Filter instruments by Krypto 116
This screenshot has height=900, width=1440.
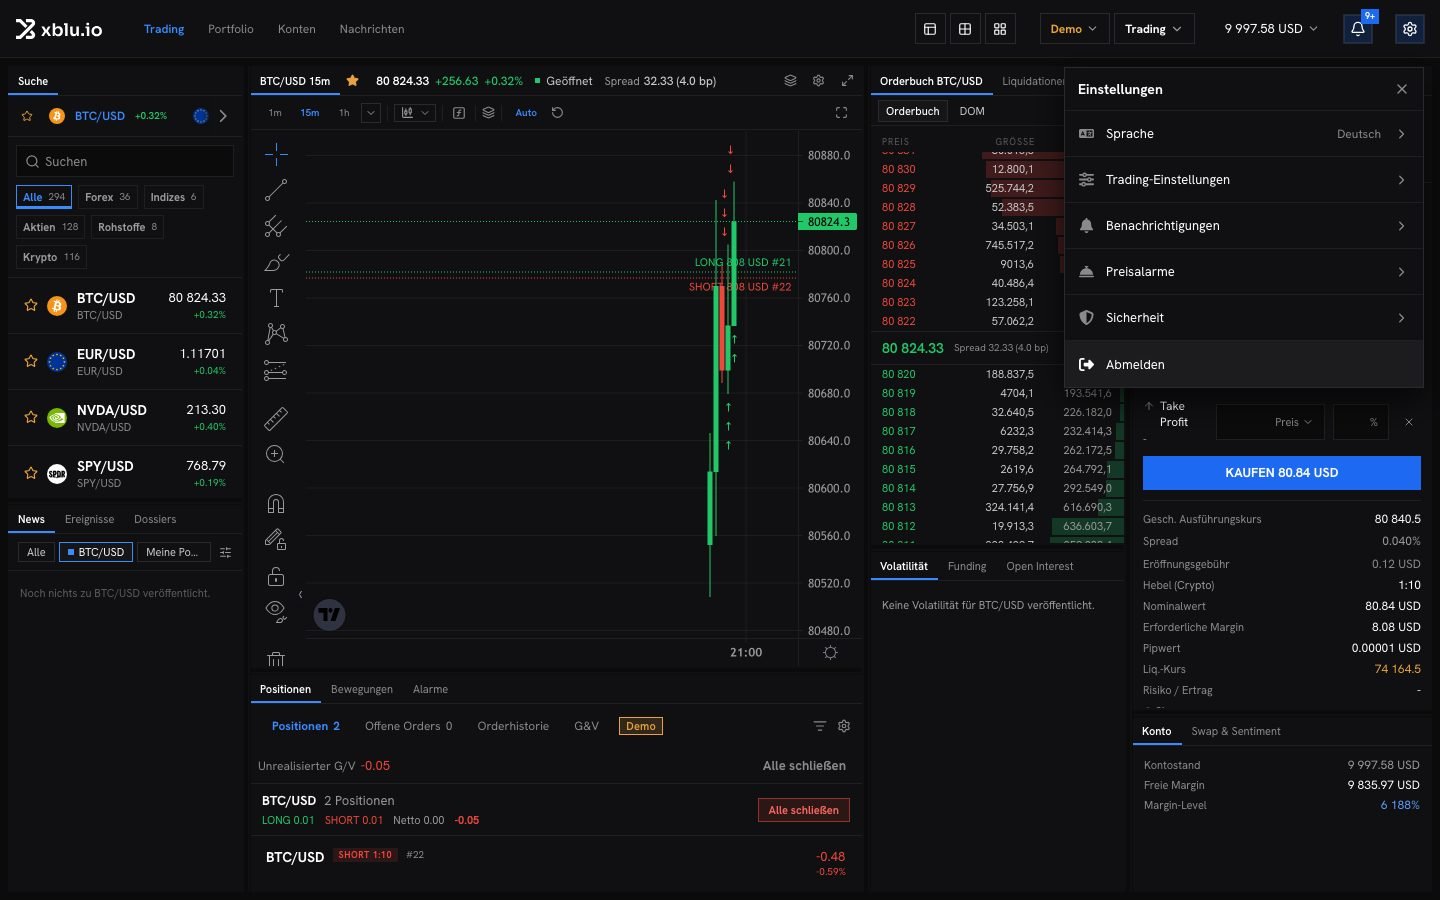[x=51, y=257]
